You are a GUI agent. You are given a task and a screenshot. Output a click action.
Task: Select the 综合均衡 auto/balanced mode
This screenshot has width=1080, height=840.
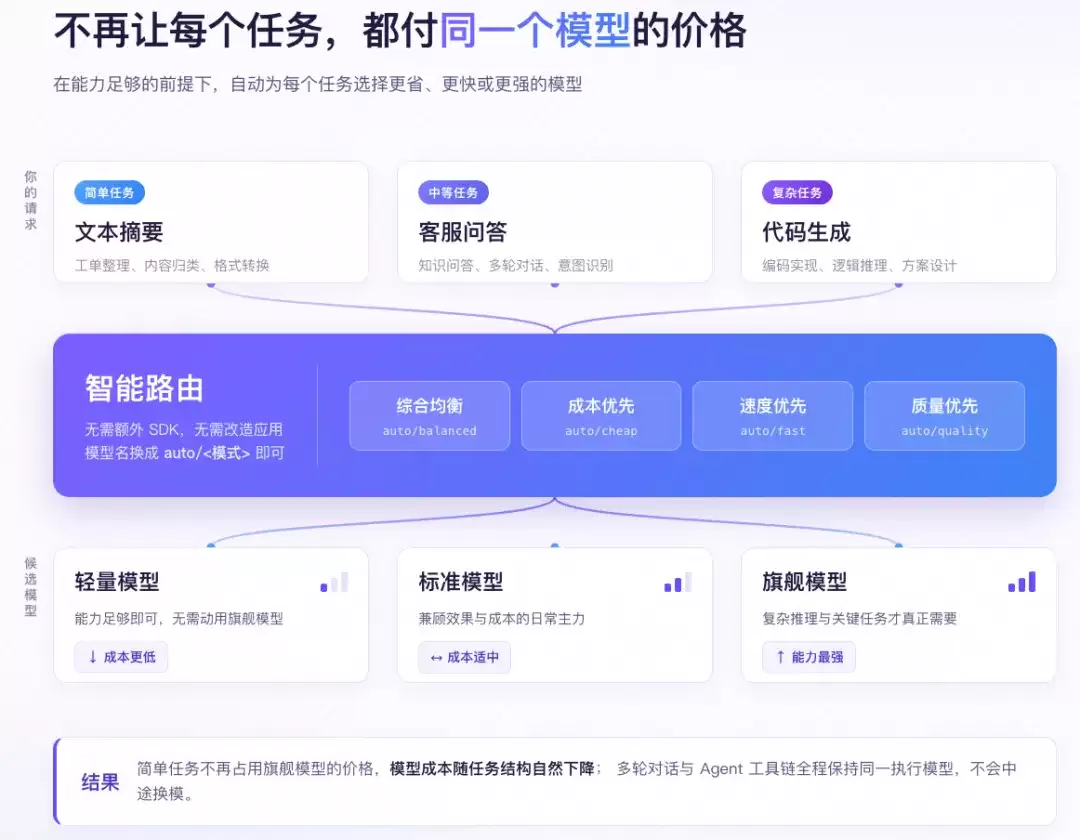pyautogui.click(x=430, y=416)
